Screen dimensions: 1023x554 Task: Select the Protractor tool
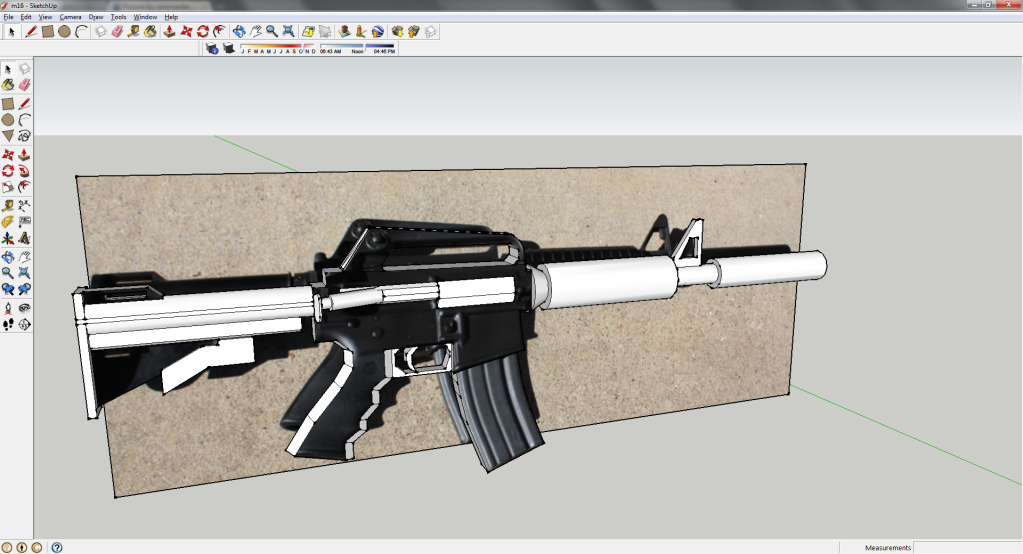8,223
